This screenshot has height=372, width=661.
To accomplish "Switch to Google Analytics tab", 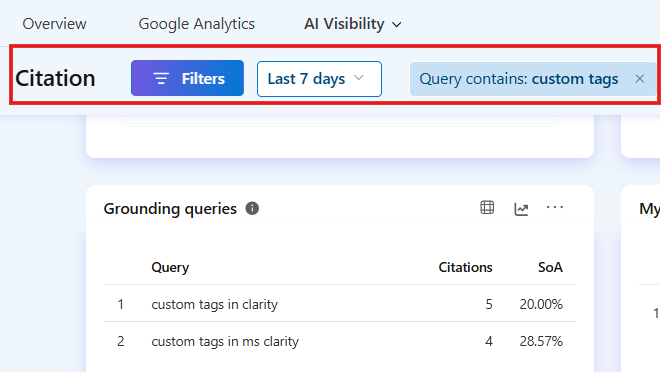I will (196, 24).
